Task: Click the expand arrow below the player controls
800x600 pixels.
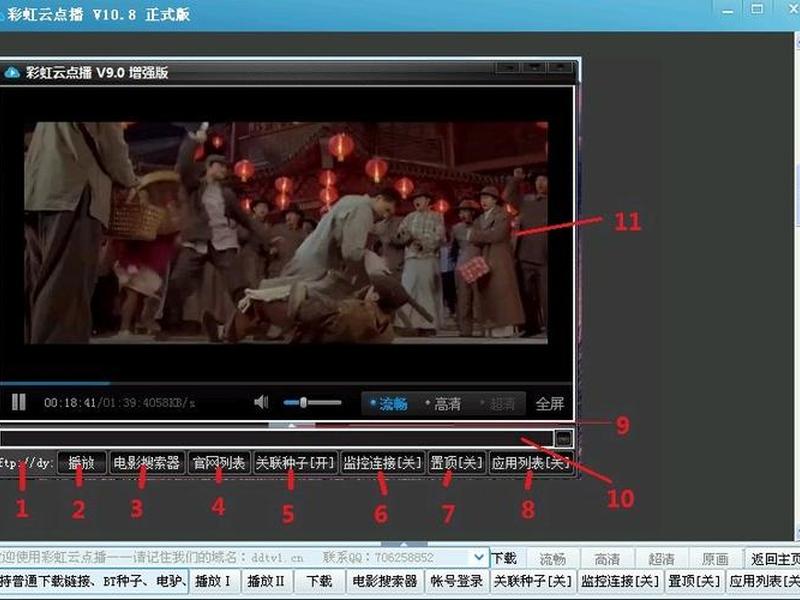Action: (x=292, y=424)
